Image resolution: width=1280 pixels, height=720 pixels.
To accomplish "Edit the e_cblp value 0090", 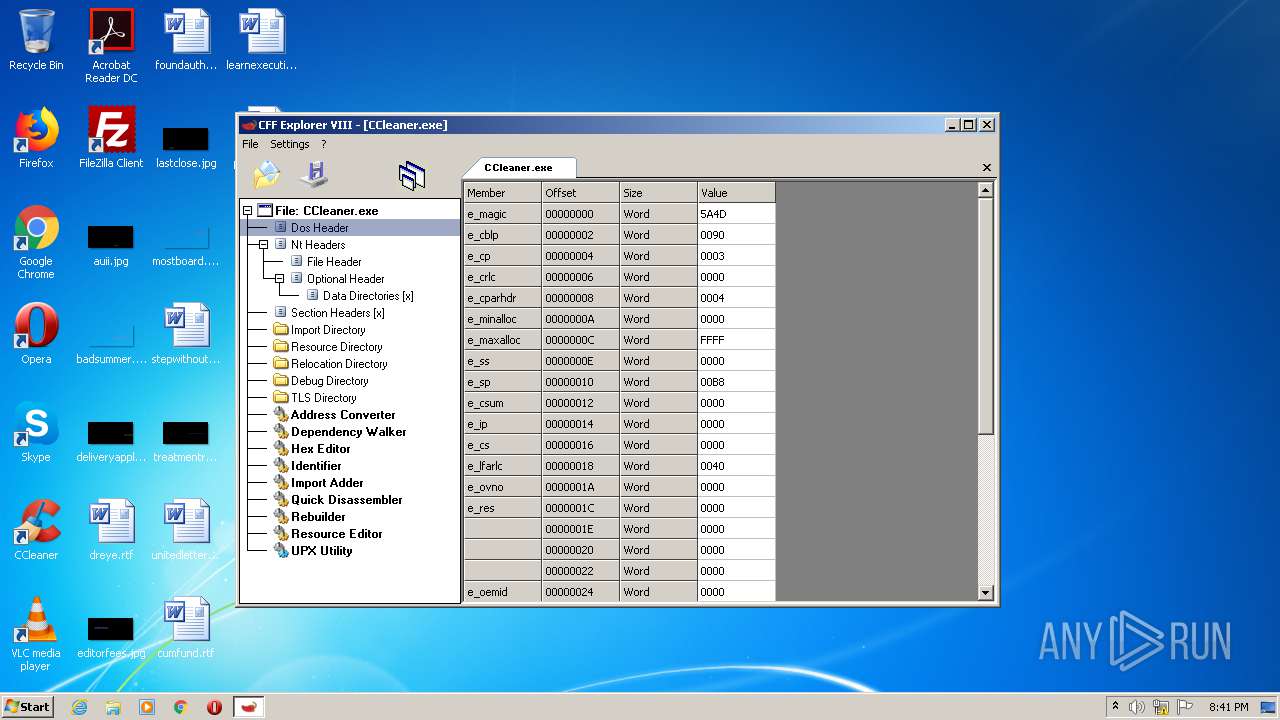I will point(736,235).
